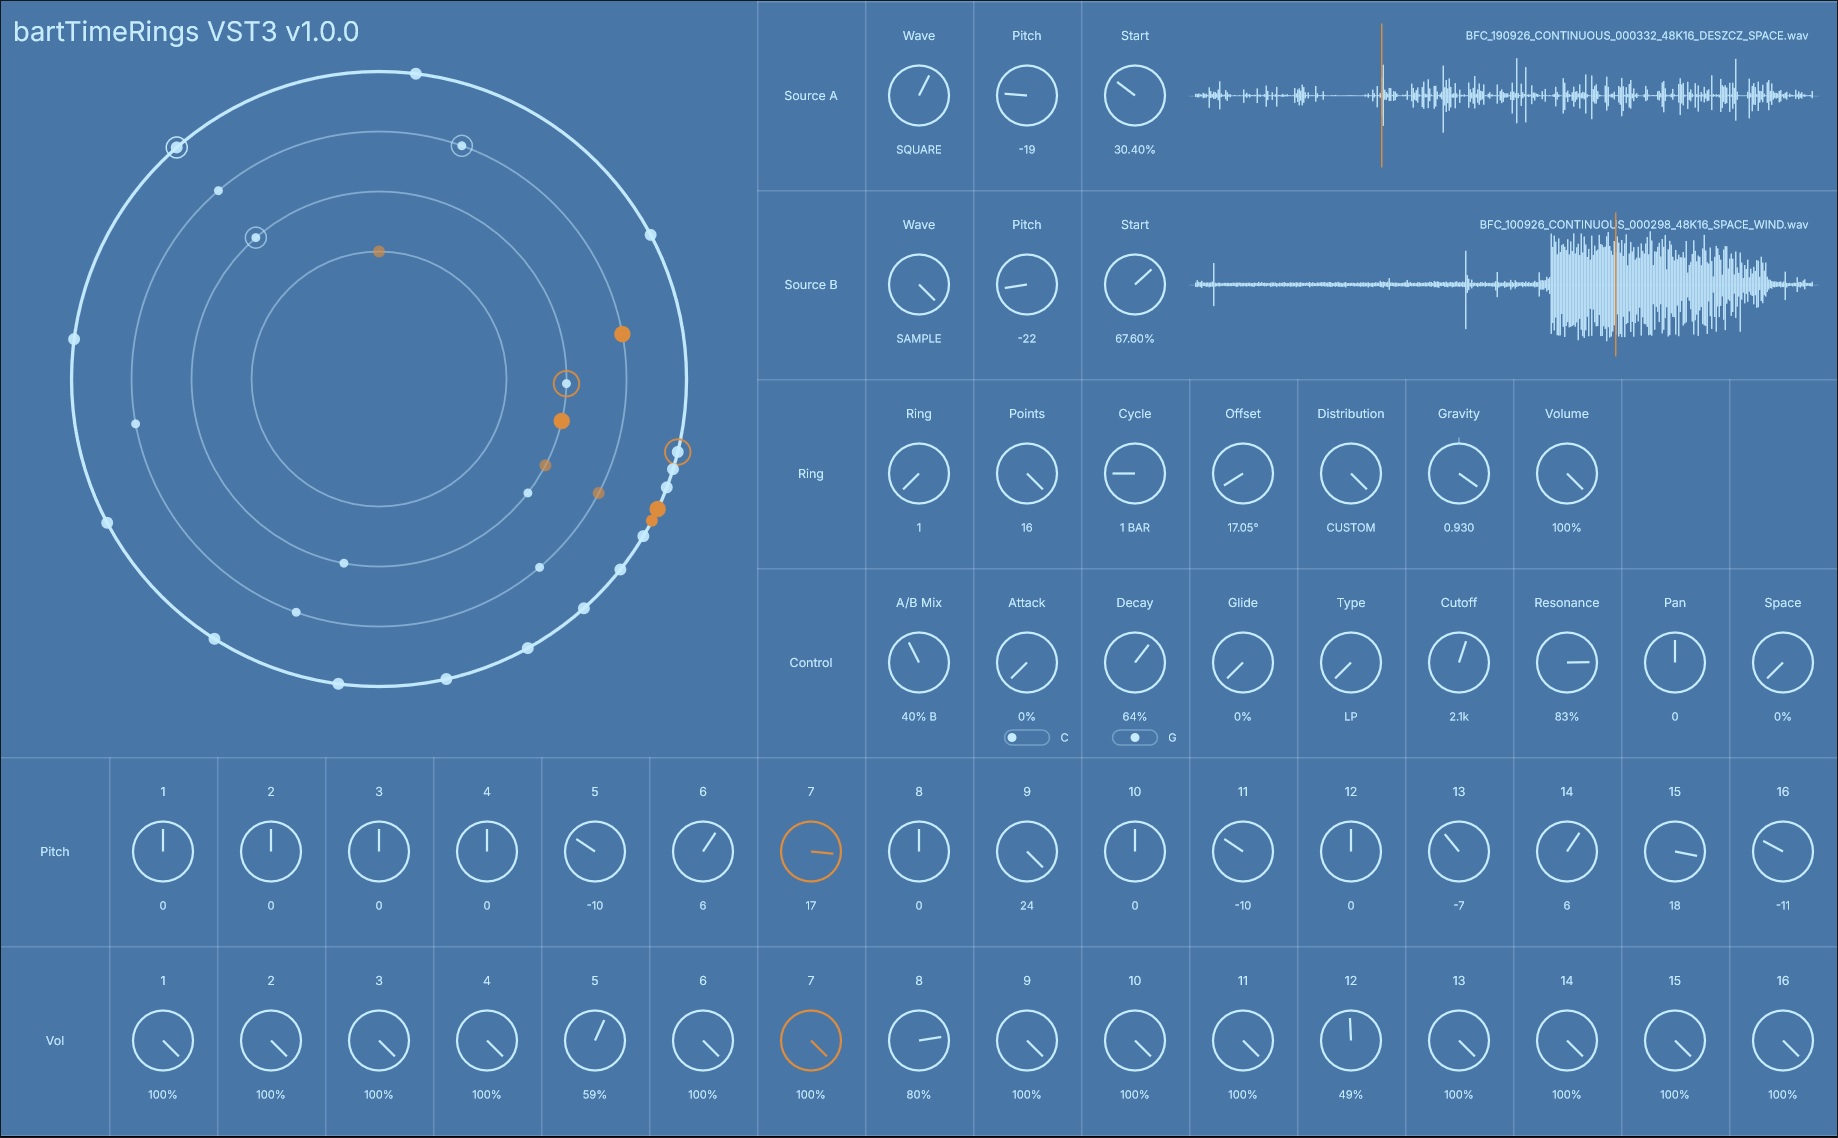The height and width of the screenshot is (1138, 1838).
Task: Click Source A Start knob at 30.40%
Action: pyautogui.click(x=1134, y=96)
